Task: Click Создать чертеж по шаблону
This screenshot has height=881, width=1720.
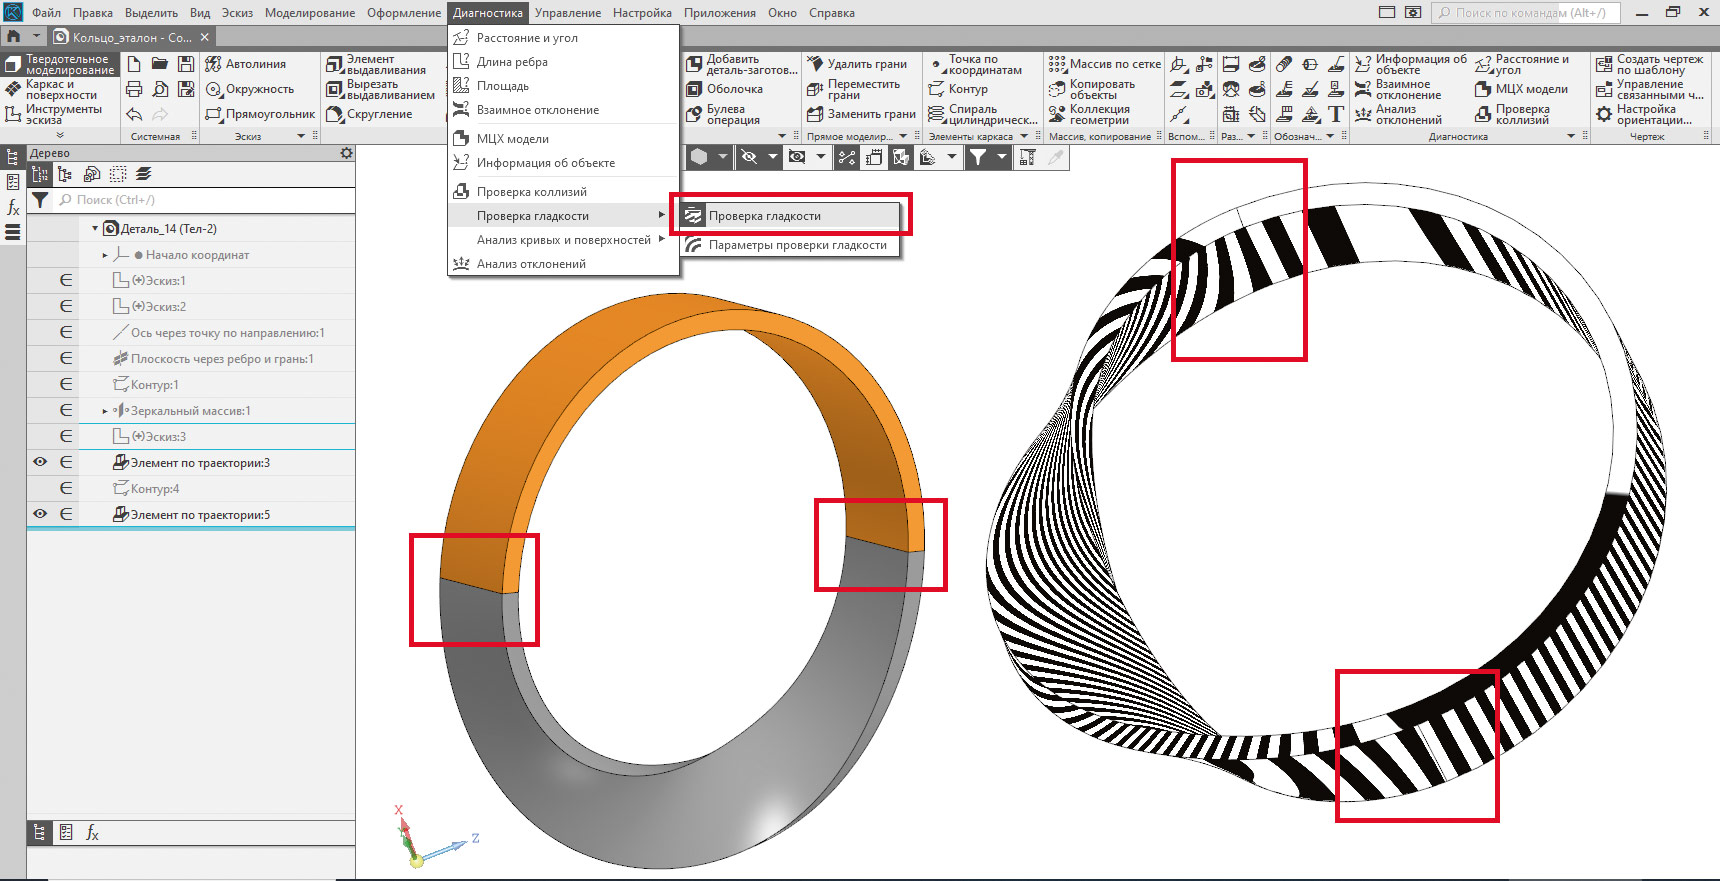Action: (x=1649, y=64)
